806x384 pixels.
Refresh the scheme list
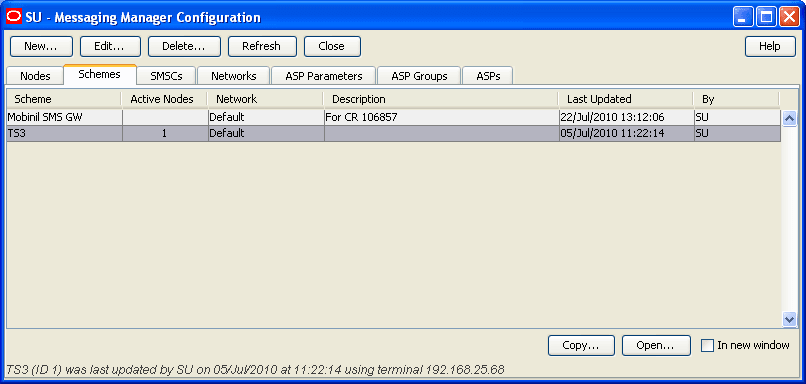(262, 46)
